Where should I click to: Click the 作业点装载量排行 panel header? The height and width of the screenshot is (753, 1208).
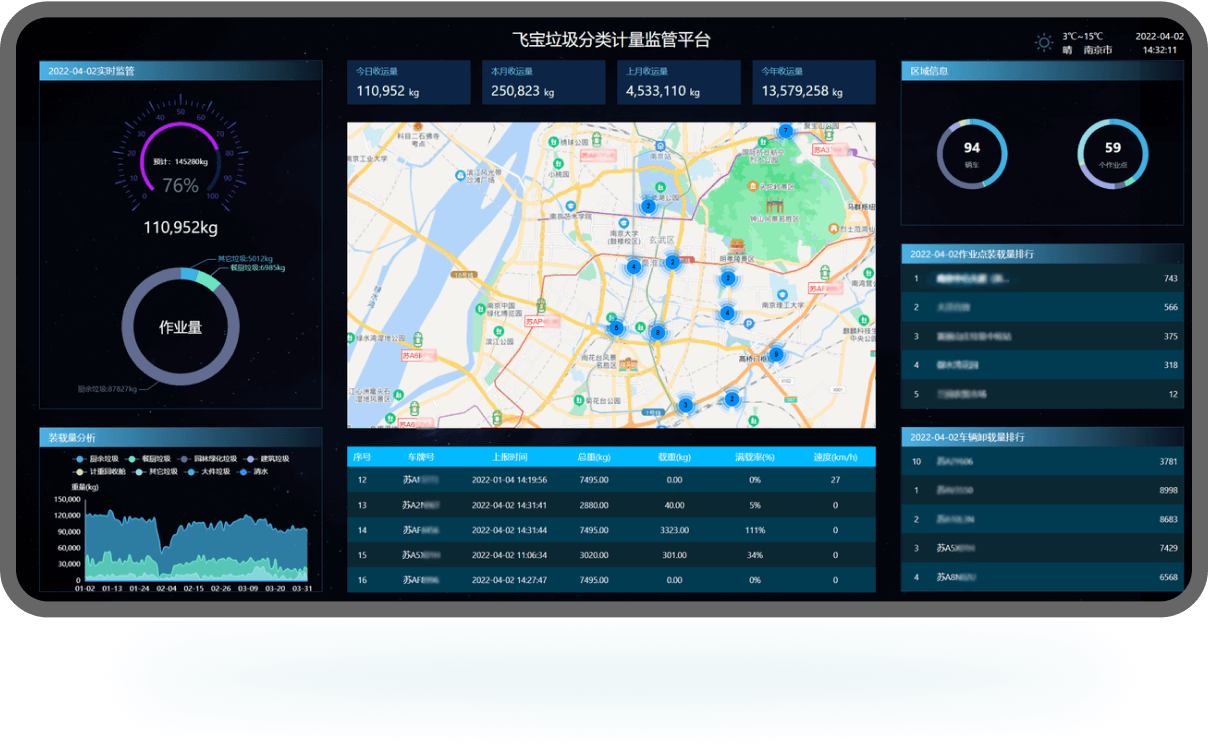click(1042, 254)
